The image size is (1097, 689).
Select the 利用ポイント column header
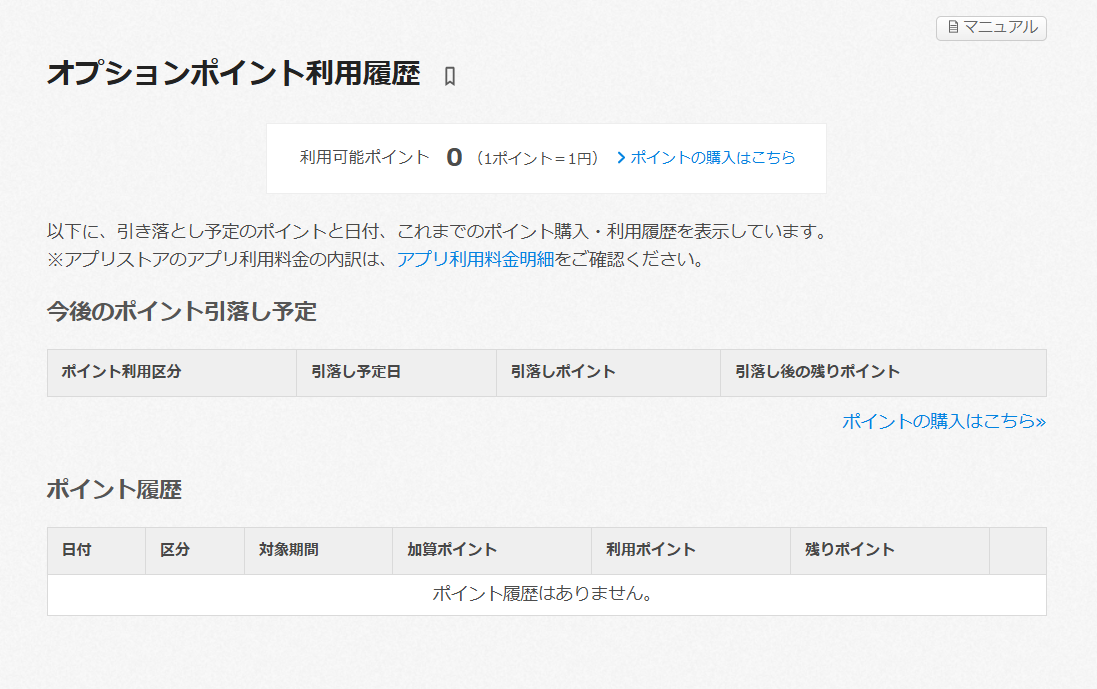[651, 550]
